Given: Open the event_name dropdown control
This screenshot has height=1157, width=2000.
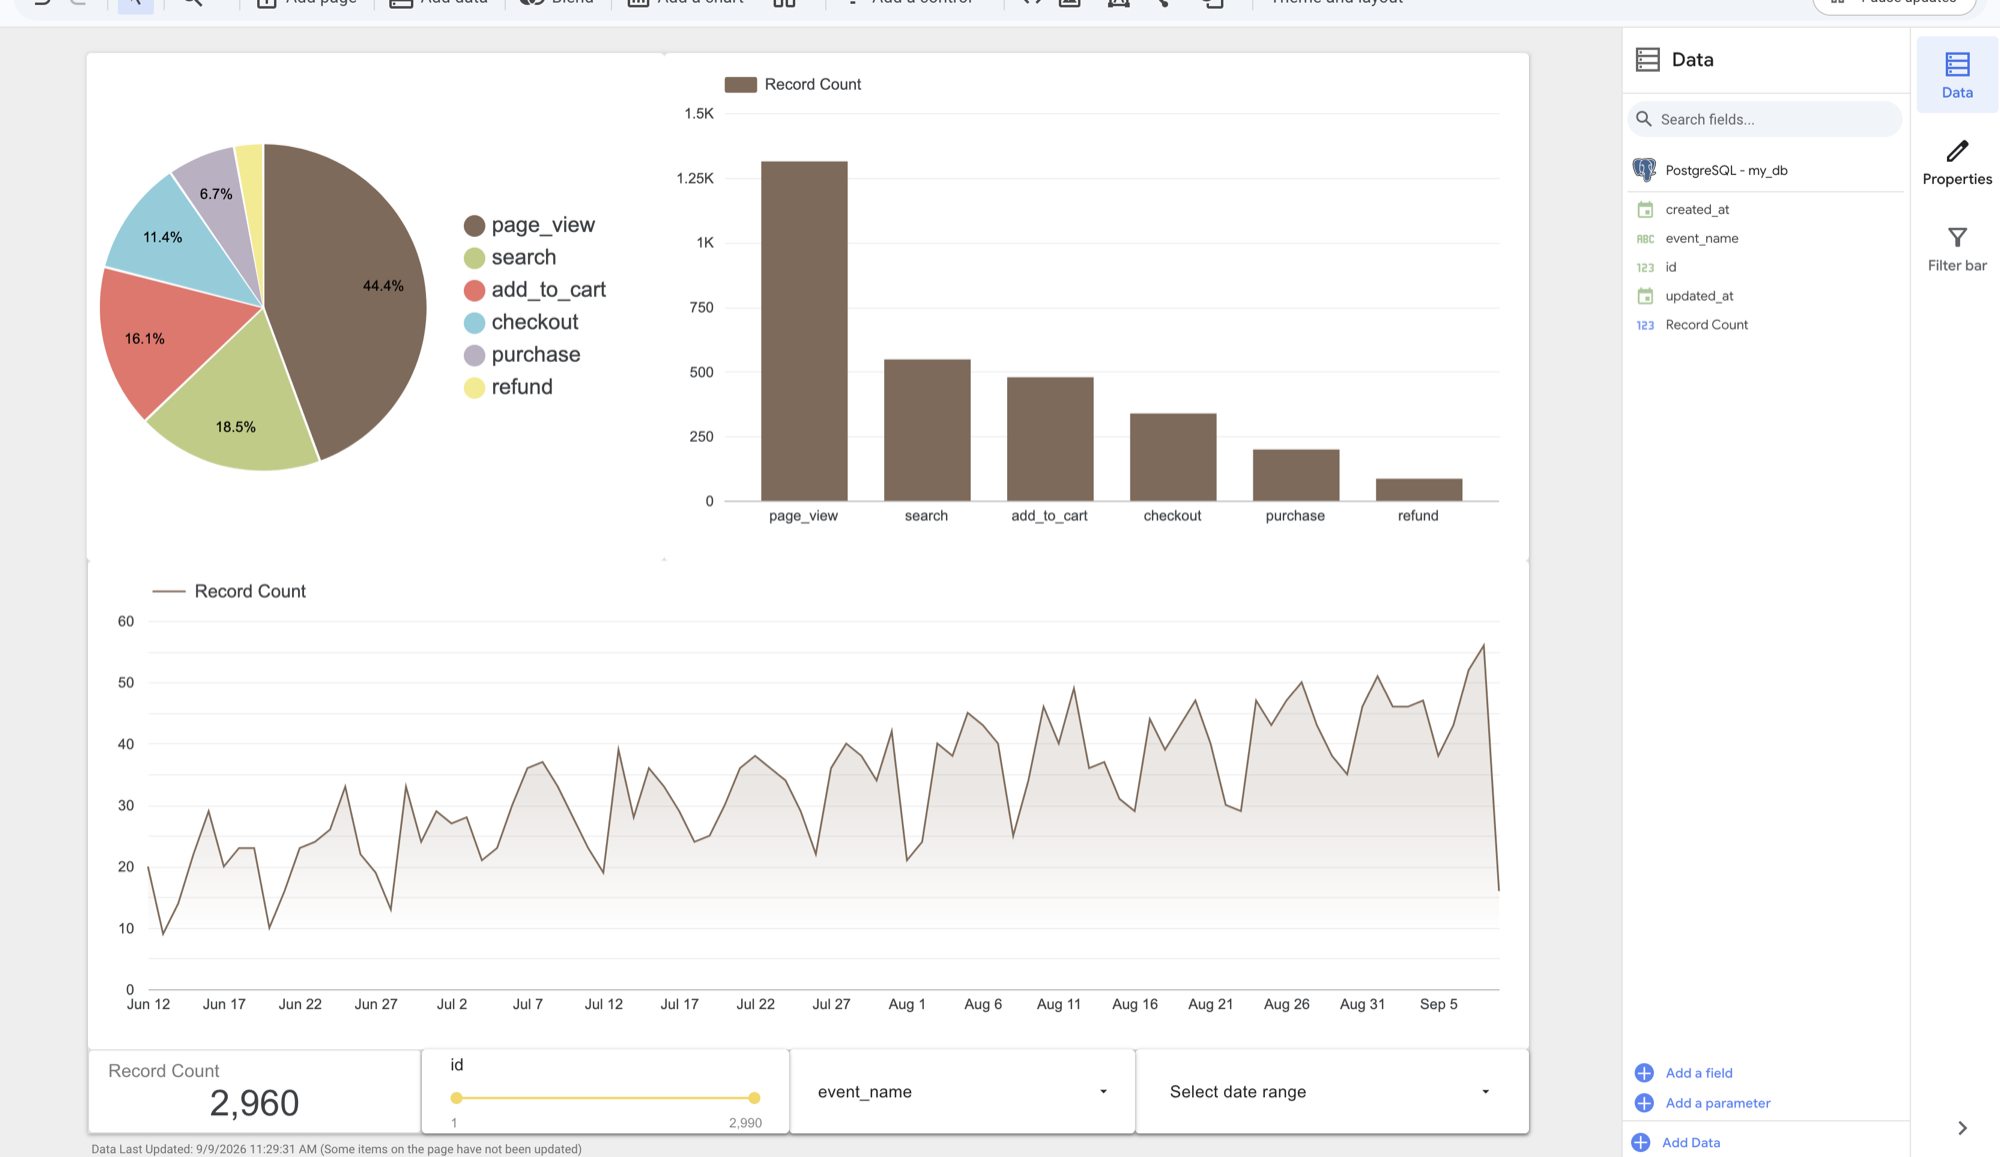Looking at the screenshot, I should pyautogui.click(x=962, y=1092).
